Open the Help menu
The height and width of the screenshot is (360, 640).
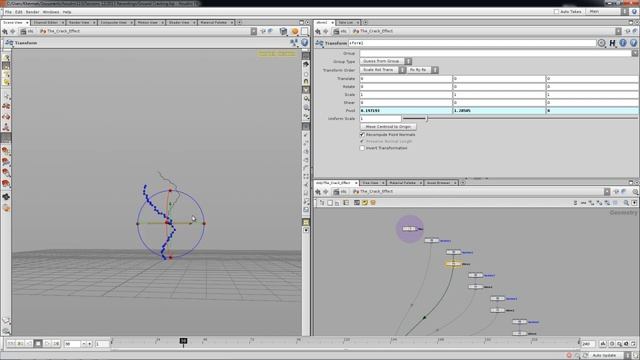click(67, 12)
